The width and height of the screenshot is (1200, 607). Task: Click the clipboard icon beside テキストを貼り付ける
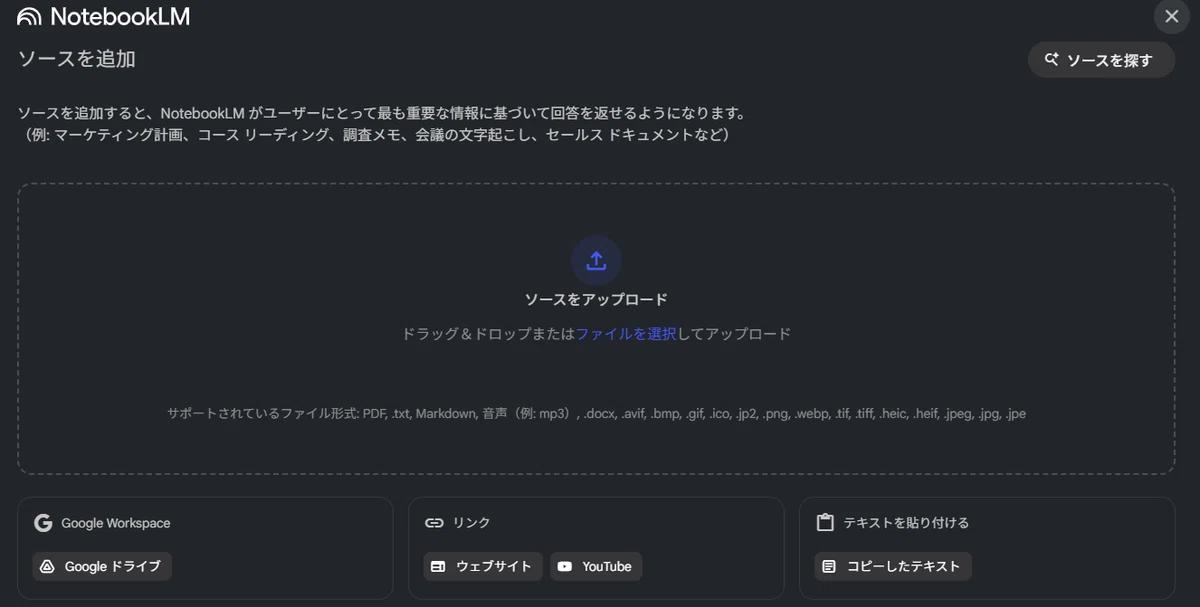point(825,523)
